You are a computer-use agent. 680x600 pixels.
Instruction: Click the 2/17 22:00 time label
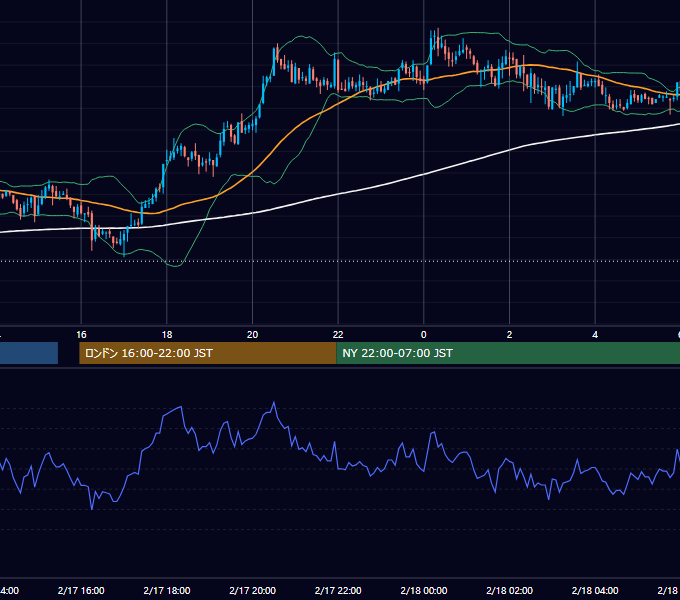click(338, 590)
